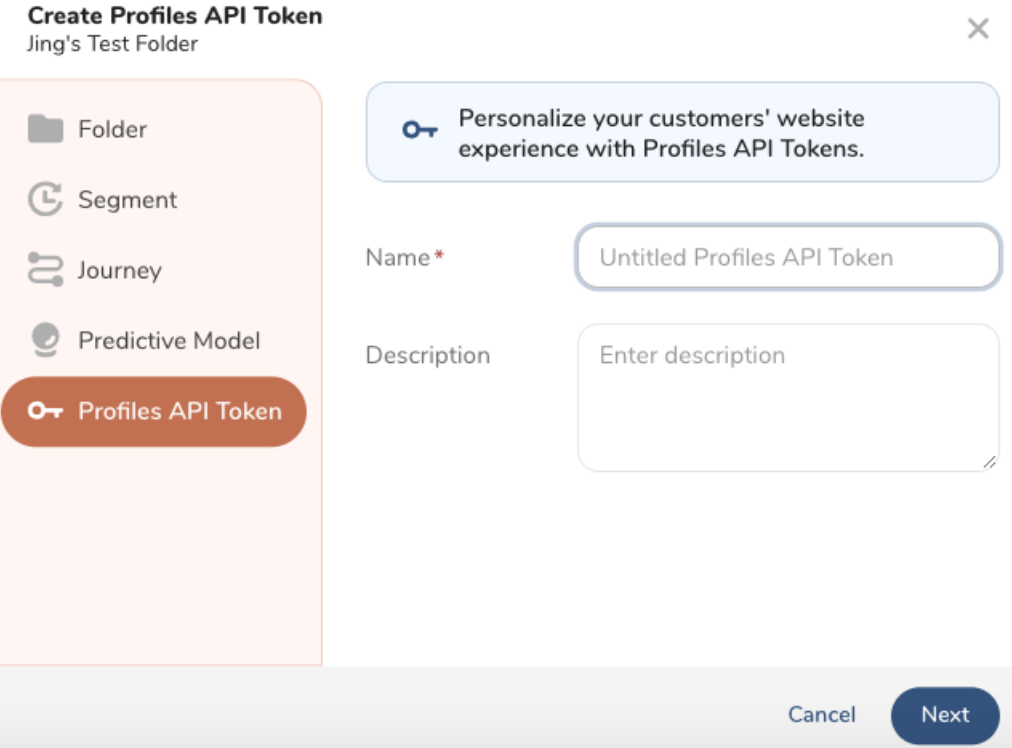Screen dimensions: 1012x748
Task: Click the Journey path icon
Action: coord(45,270)
